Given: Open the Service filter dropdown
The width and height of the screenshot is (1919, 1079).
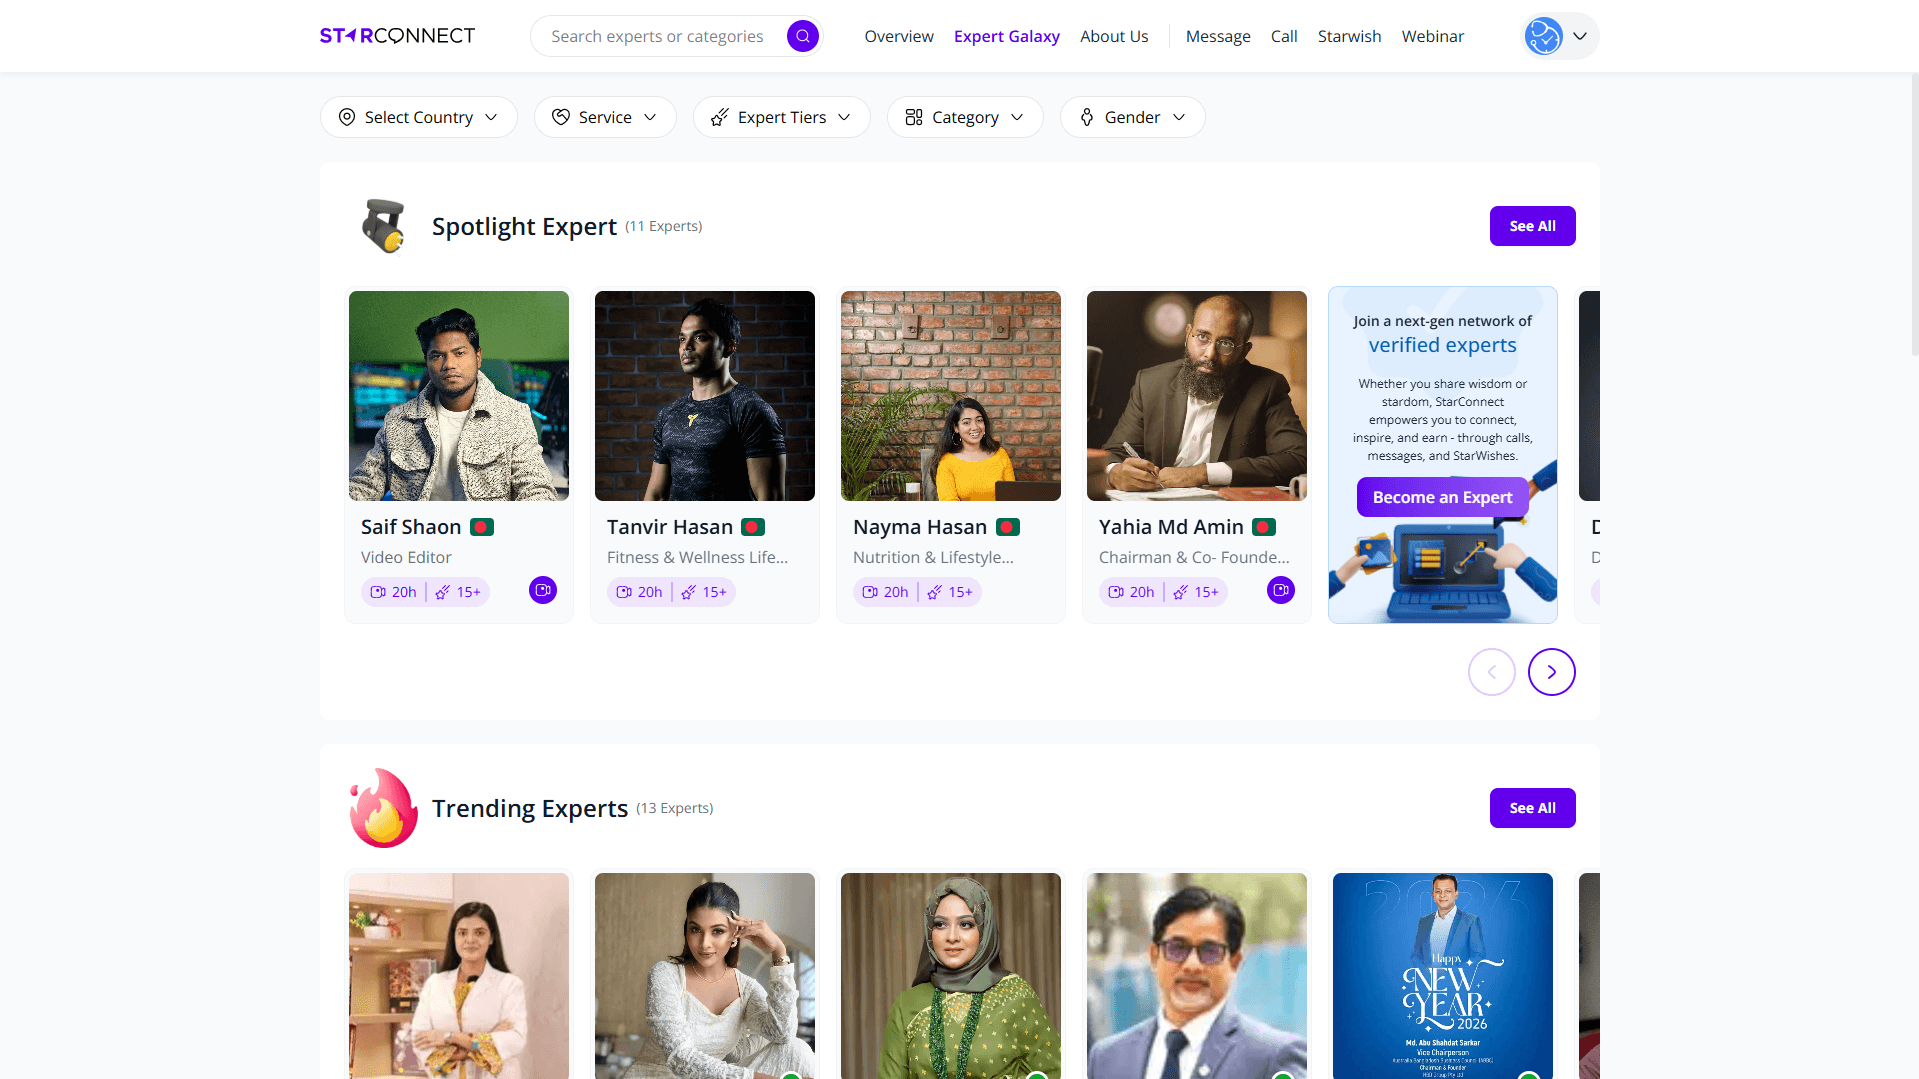Looking at the screenshot, I should pos(605,117).
